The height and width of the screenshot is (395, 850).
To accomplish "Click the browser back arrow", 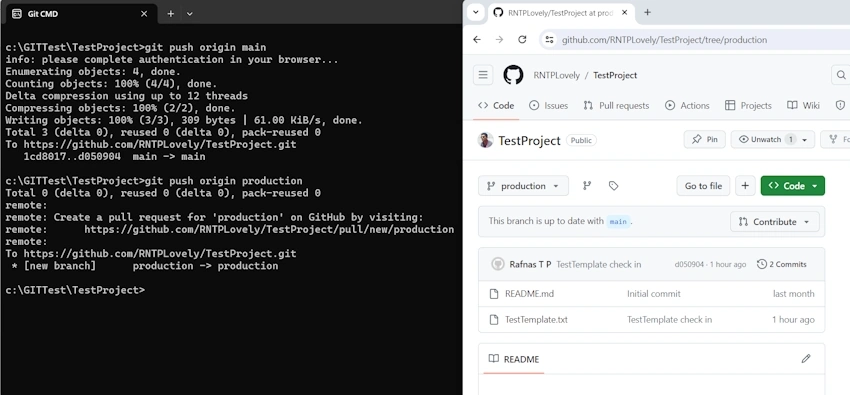I will click(477, 40).
